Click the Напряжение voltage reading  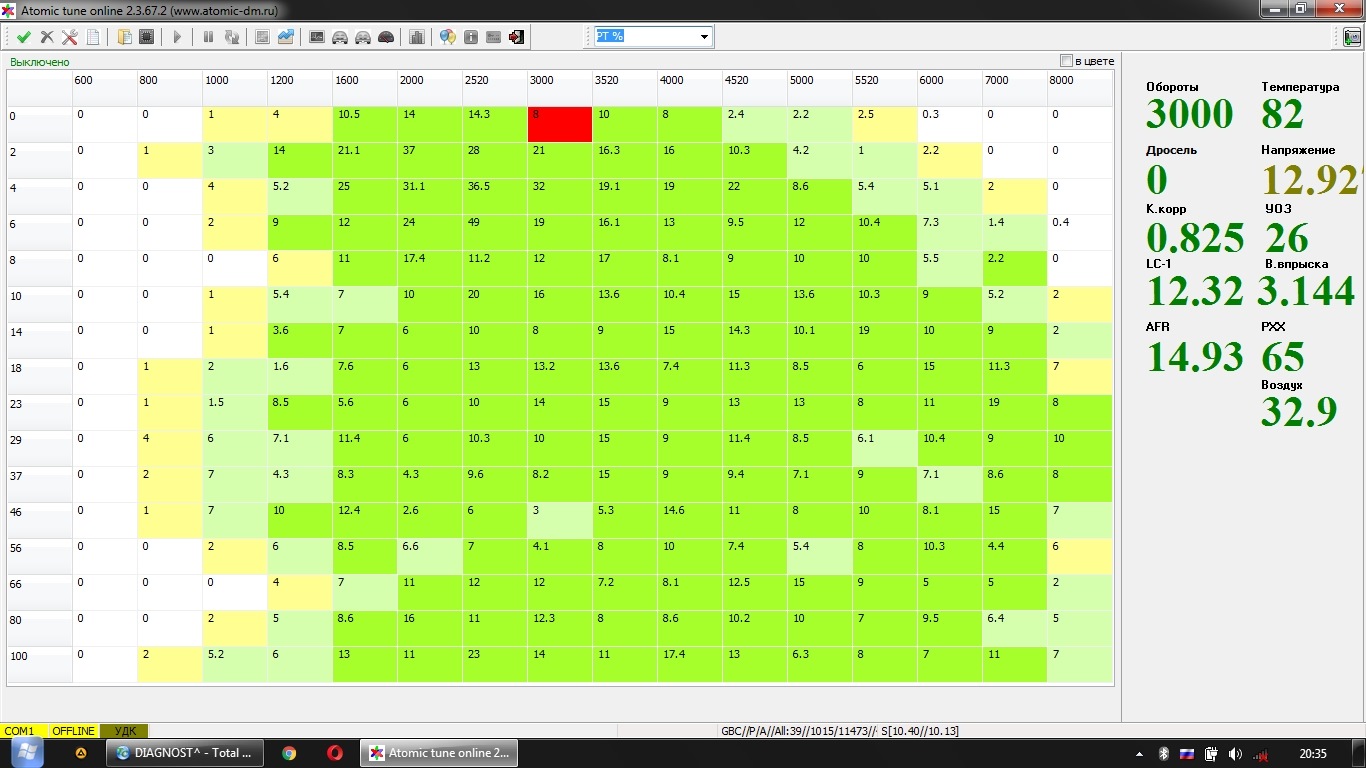click(x=1313, y=180)
